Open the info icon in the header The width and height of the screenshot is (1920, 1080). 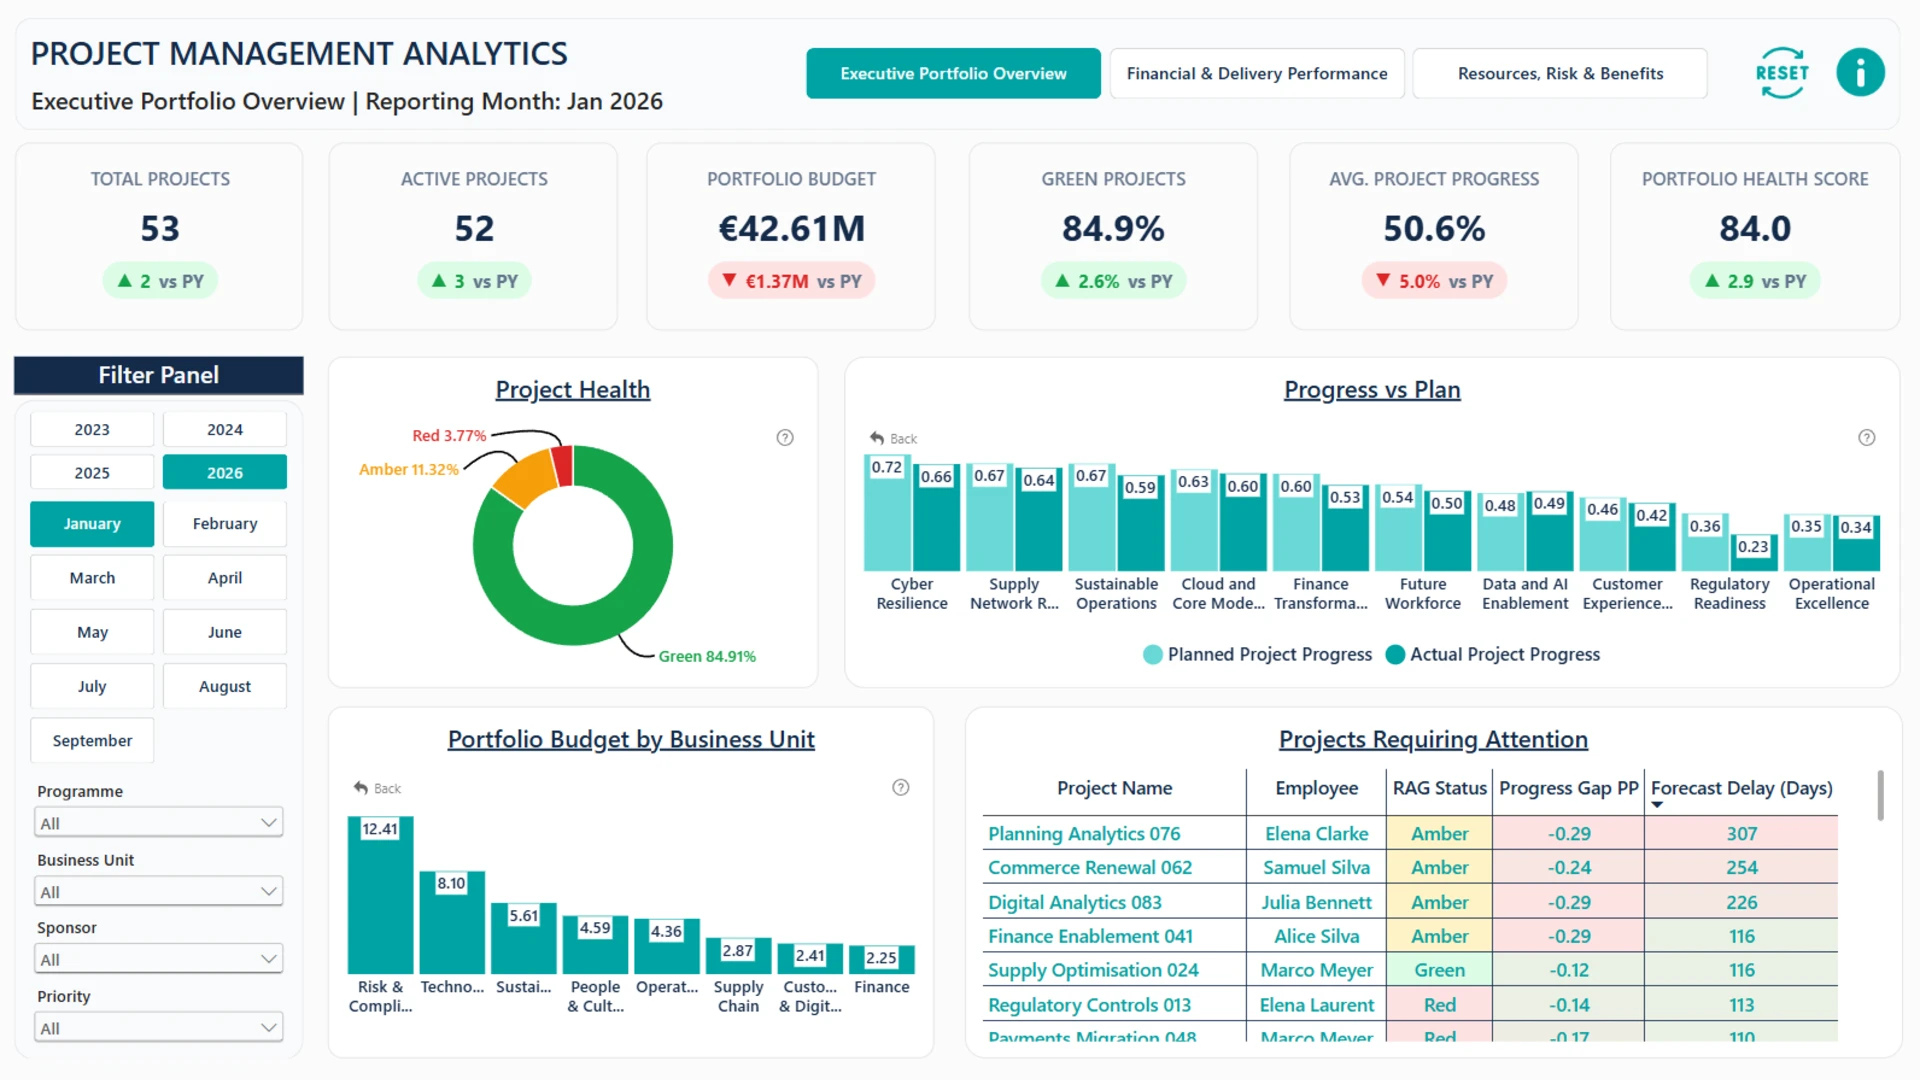[x=1860, y=73]
